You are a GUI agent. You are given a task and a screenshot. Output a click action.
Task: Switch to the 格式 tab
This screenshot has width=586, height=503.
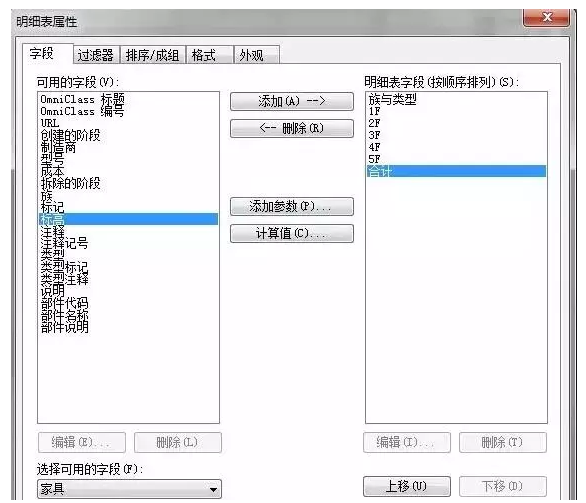pos(209,55)
